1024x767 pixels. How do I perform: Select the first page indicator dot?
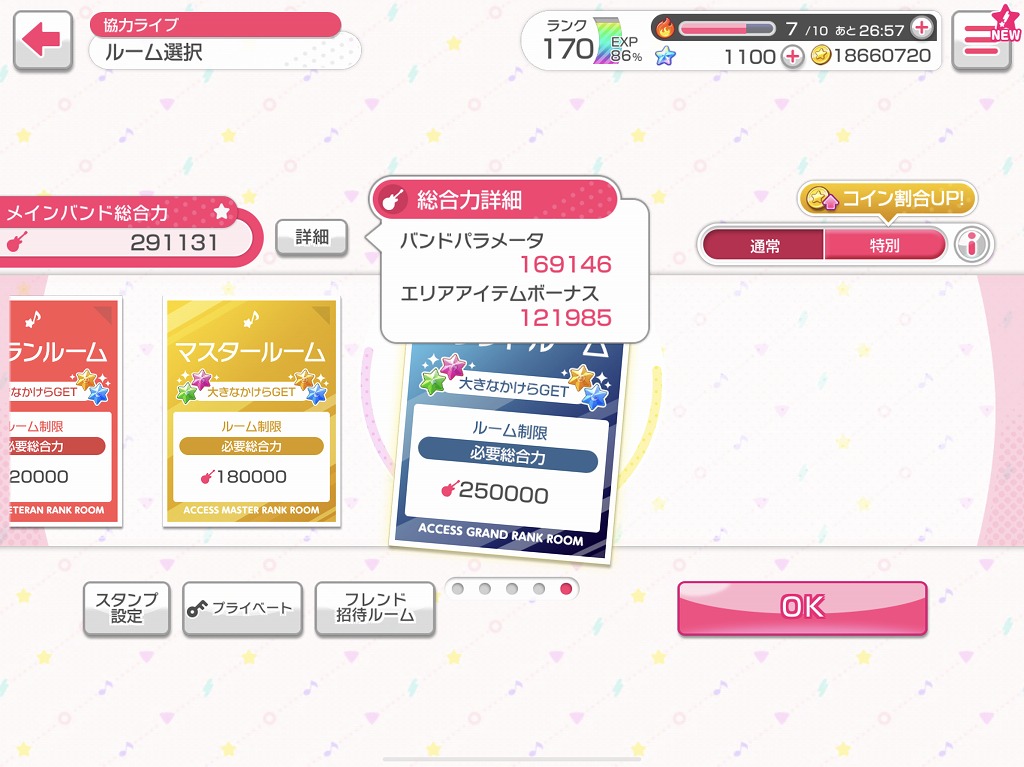point(458,589)
